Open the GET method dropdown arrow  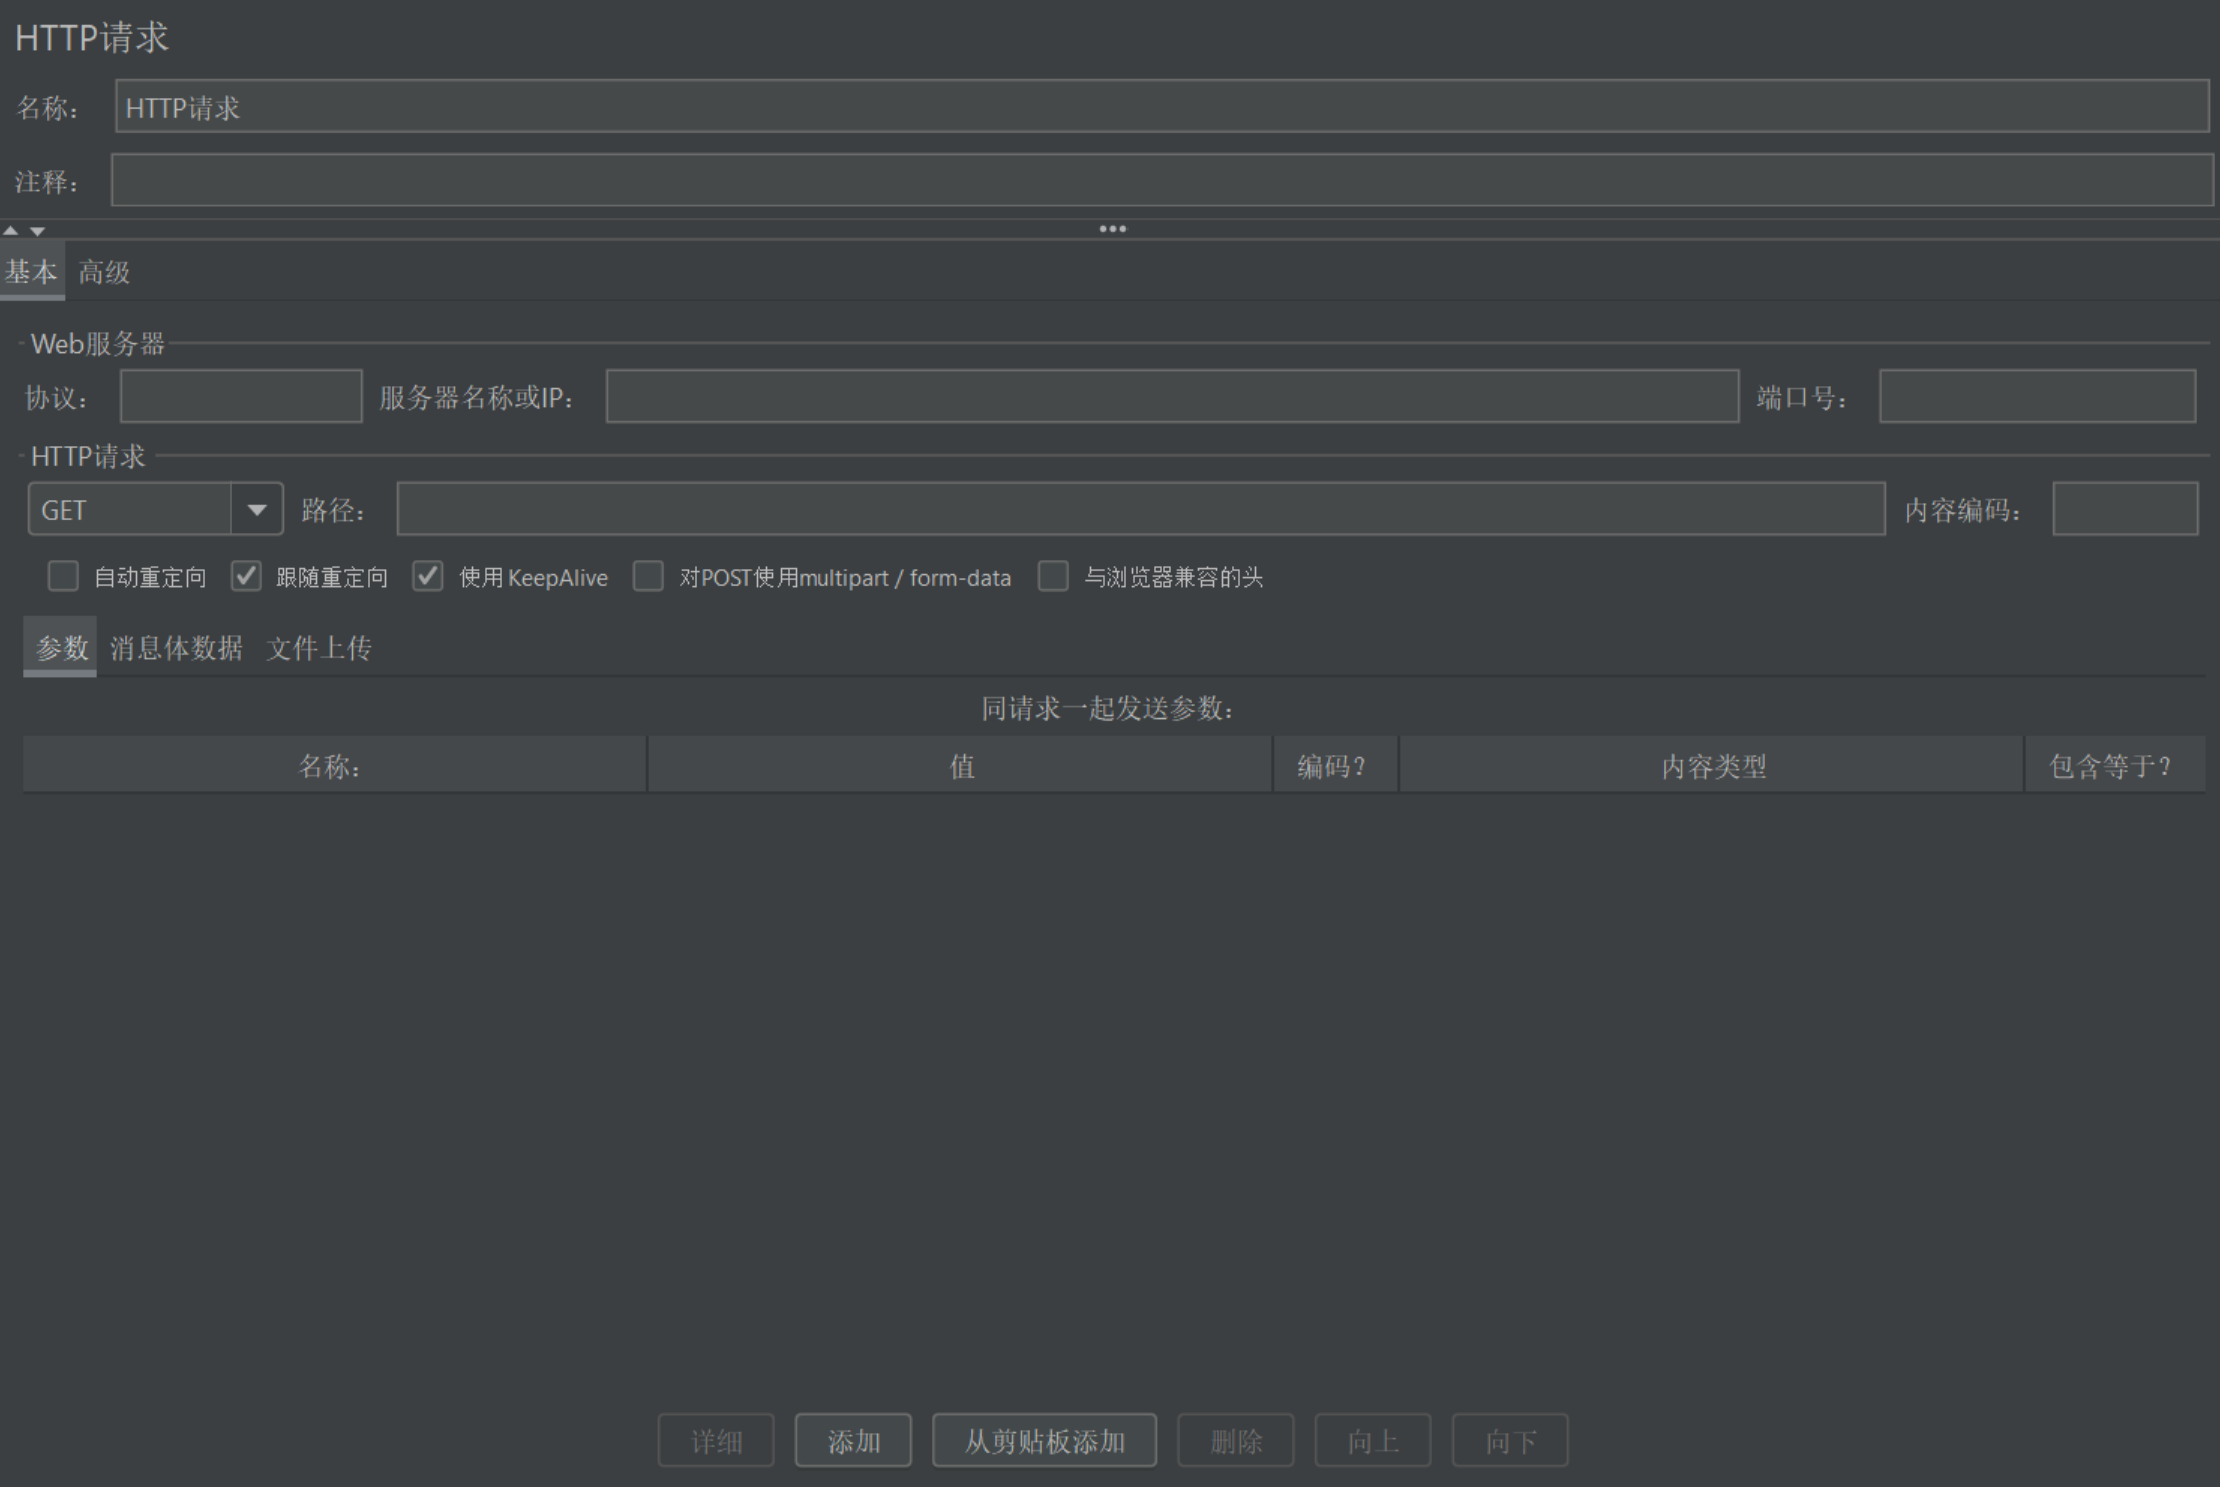[257, 510]
